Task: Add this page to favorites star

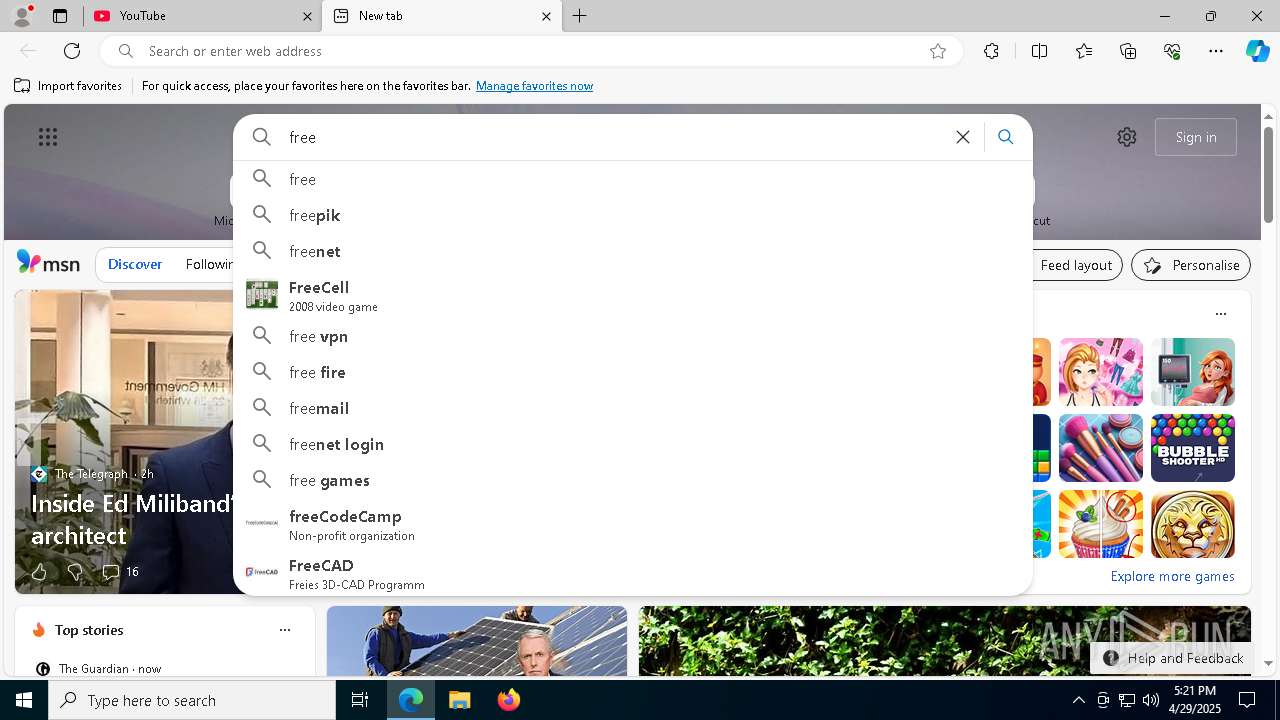Action: coord(938,51)
